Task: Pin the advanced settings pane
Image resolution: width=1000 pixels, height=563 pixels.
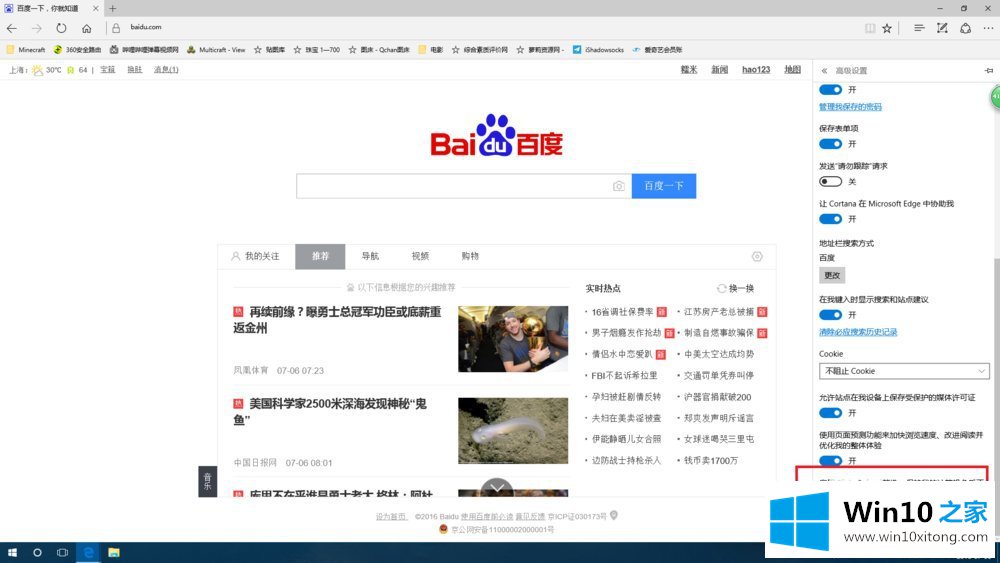Action: click(989, 71)
